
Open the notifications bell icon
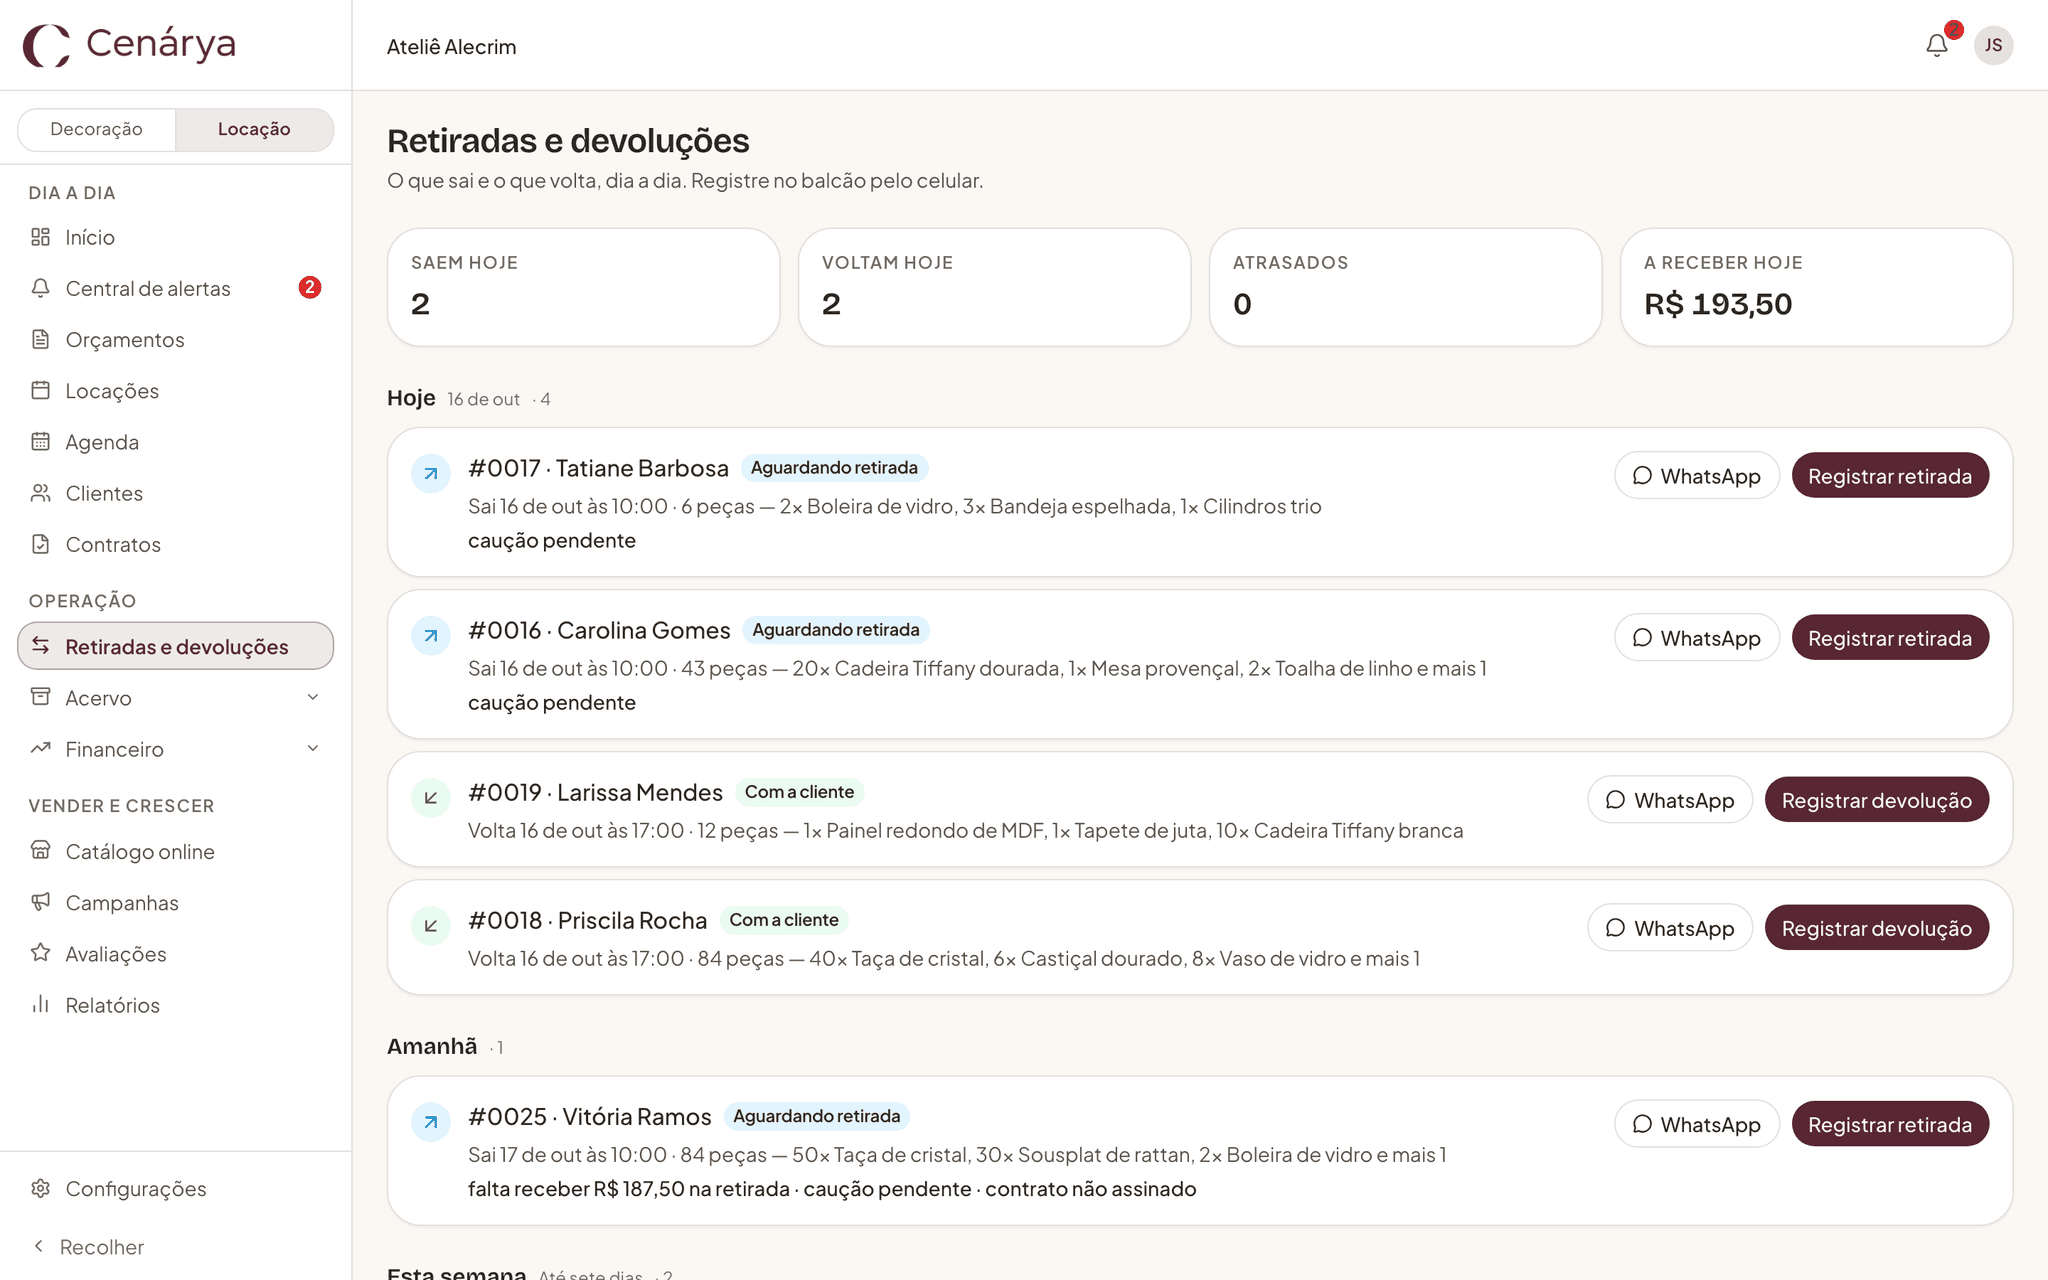[x=1936, y=45]
